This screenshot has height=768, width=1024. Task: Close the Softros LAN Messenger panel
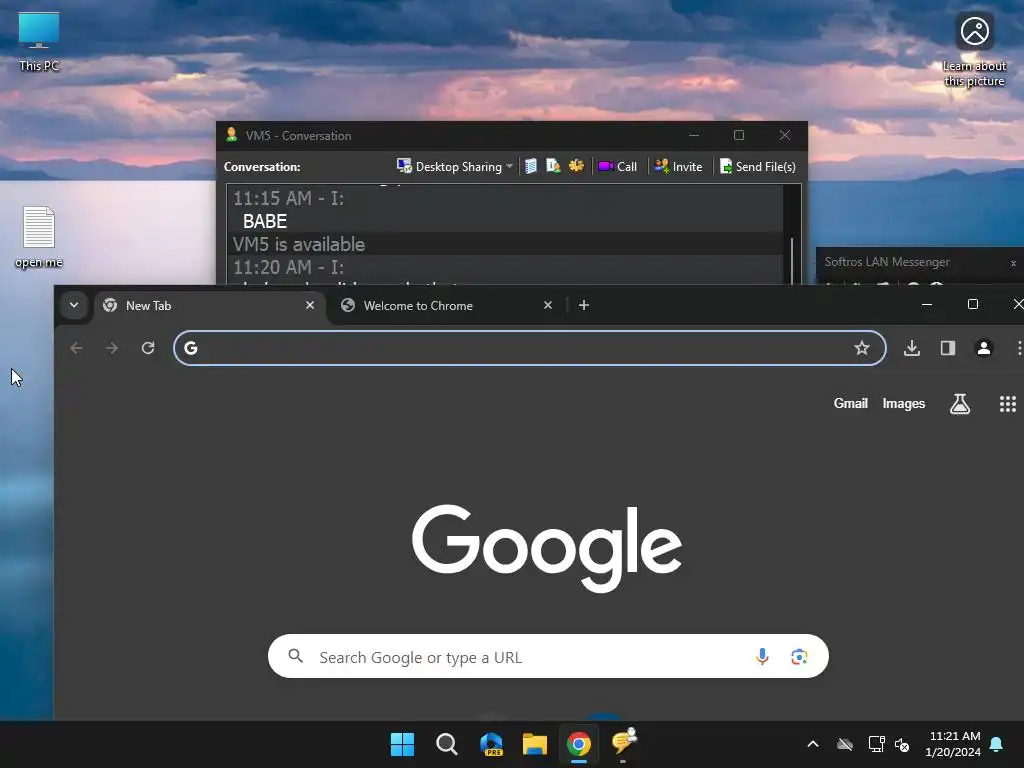[x=1013, y=263]
